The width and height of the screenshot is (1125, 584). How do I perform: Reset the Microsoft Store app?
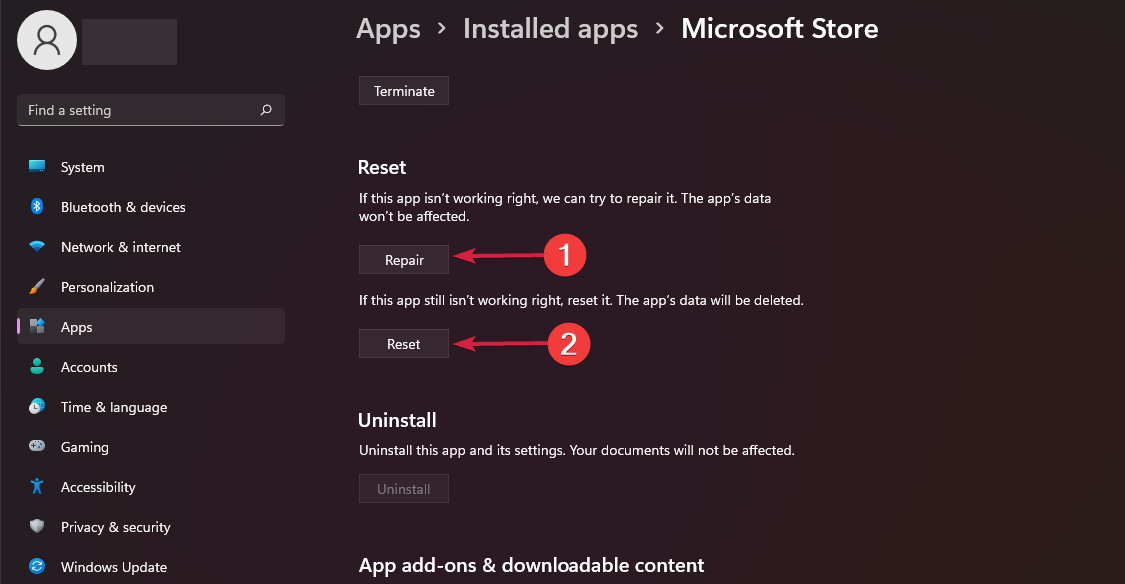pyautogui.click(x=404, y=344)
